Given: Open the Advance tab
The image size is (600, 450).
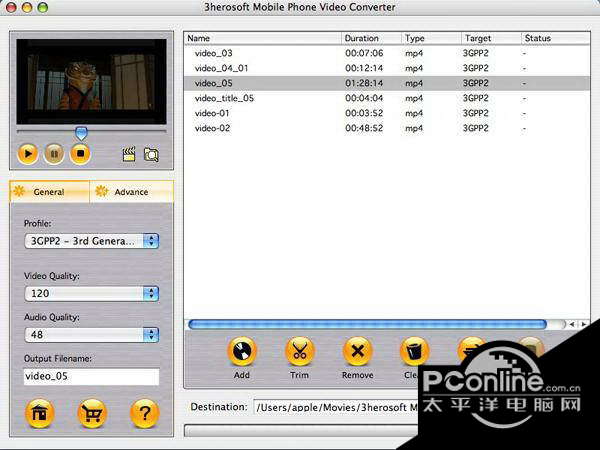Looking at the screenshot, I should click(x=132, y=192).
